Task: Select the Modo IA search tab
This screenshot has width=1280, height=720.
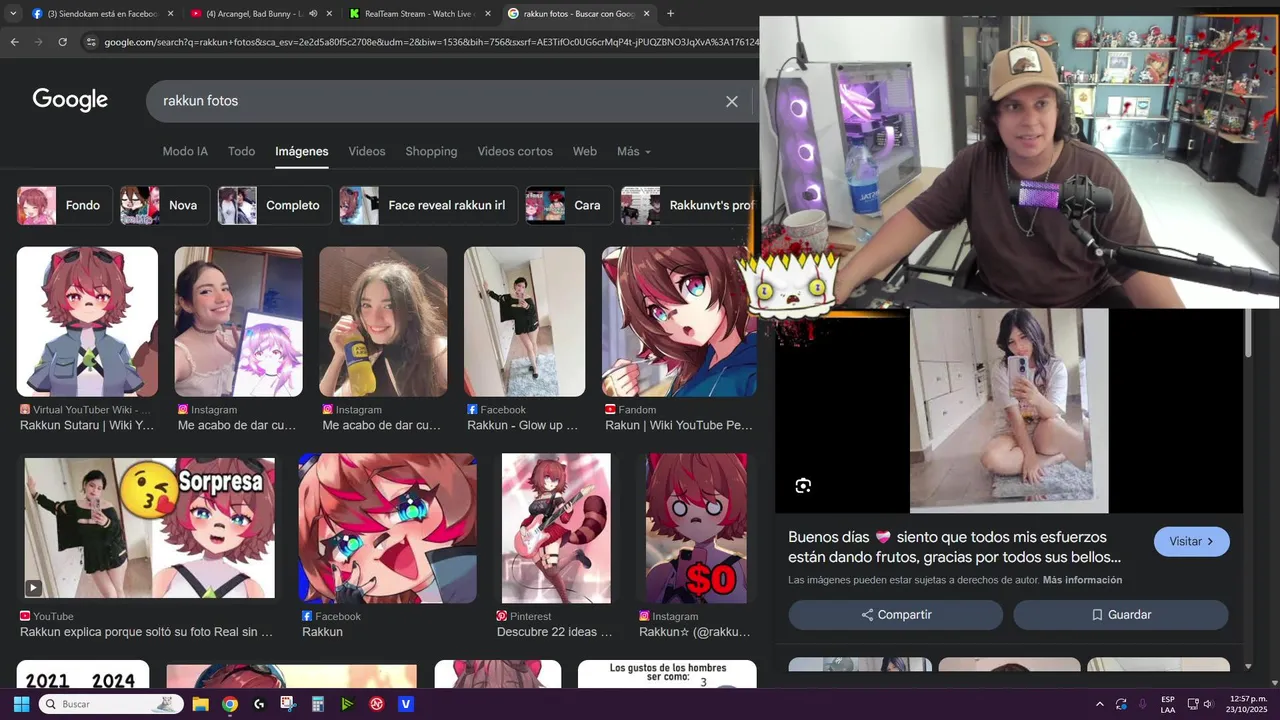Action: pos(185,151)
